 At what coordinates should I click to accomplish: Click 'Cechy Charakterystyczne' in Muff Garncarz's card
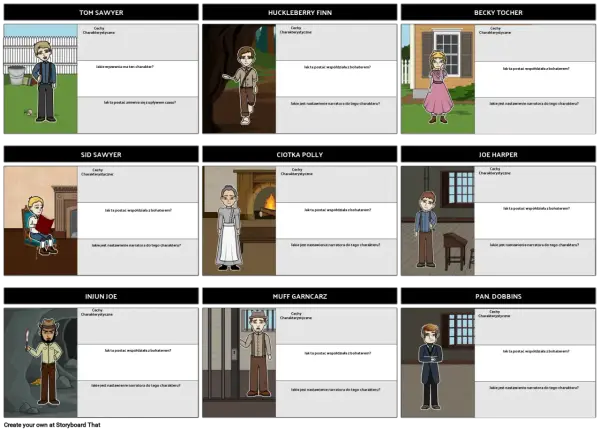coord(296,315)
